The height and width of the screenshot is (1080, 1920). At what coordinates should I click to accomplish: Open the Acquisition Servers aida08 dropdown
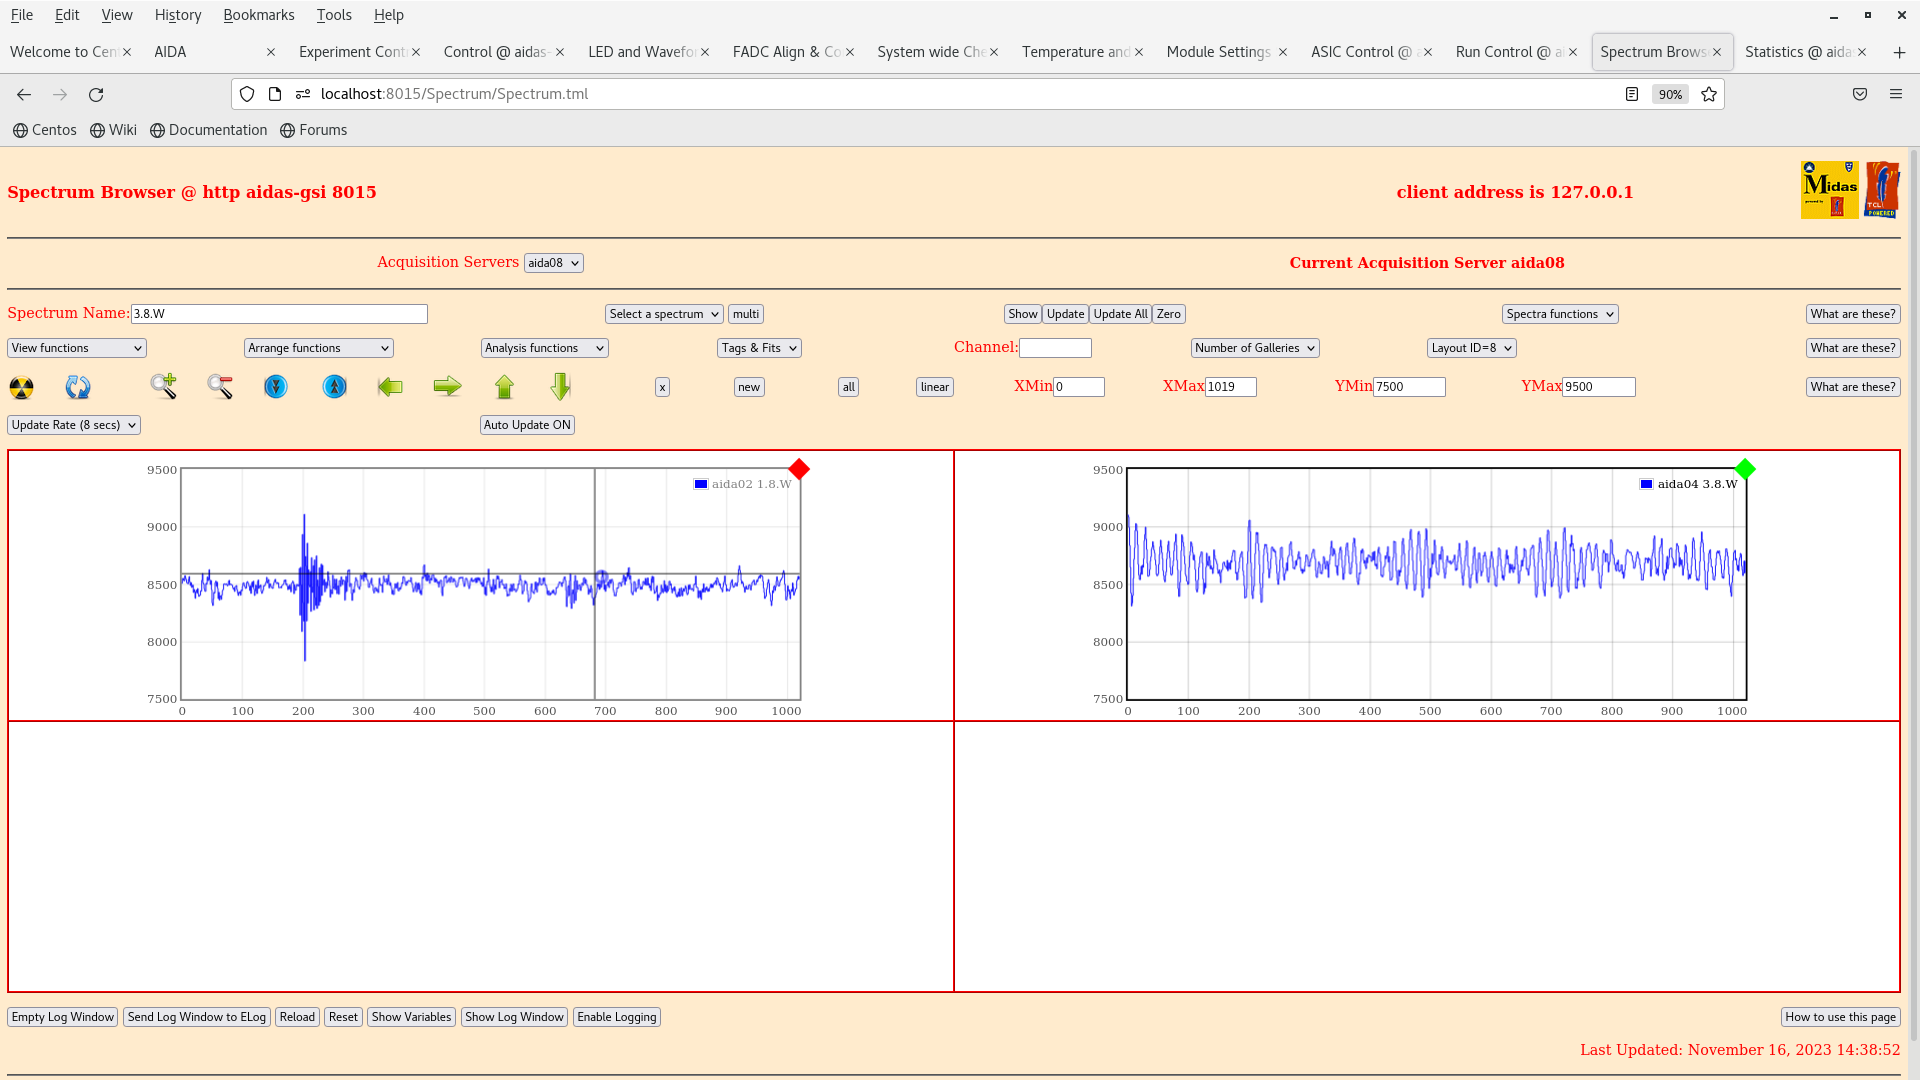[x=553, y=263]
